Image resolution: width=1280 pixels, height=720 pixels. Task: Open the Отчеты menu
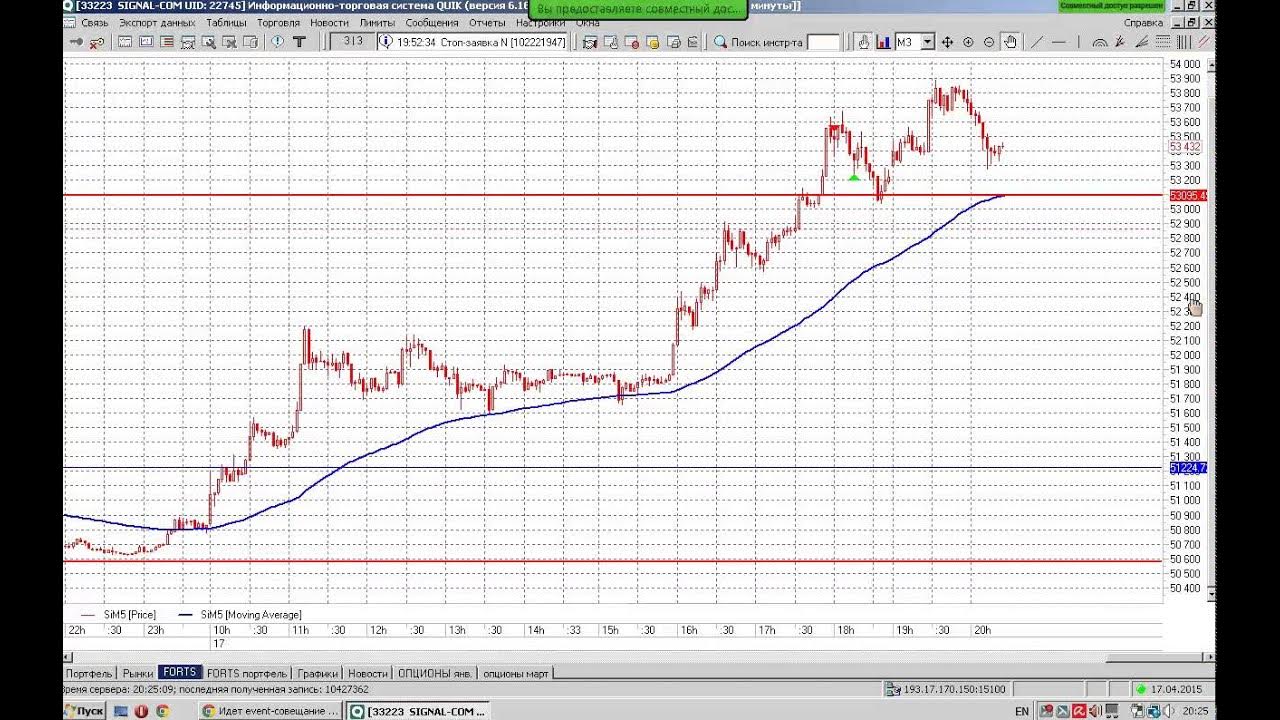pyautogui.click(x=487, y=22)
